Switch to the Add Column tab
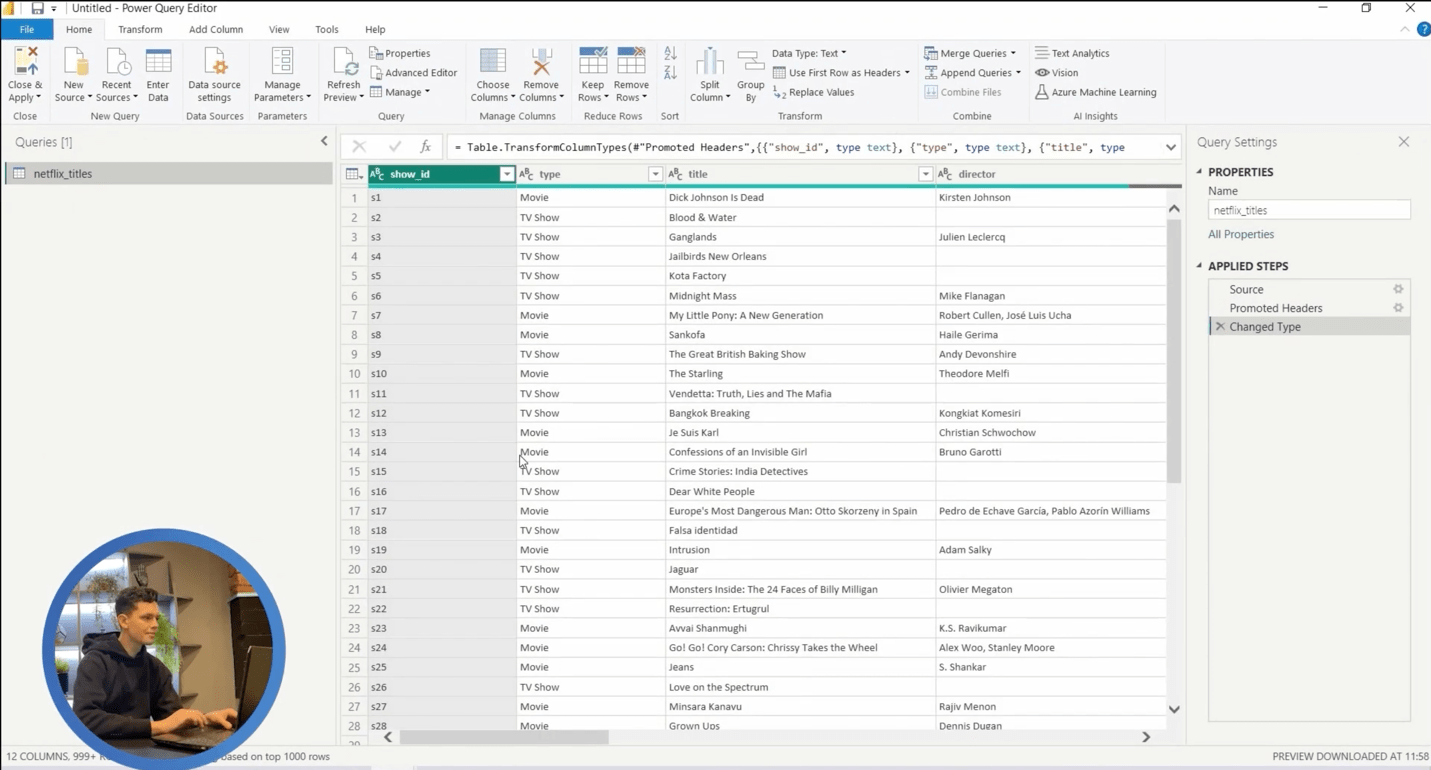1431x770 pixels. (x=216, y=30)
